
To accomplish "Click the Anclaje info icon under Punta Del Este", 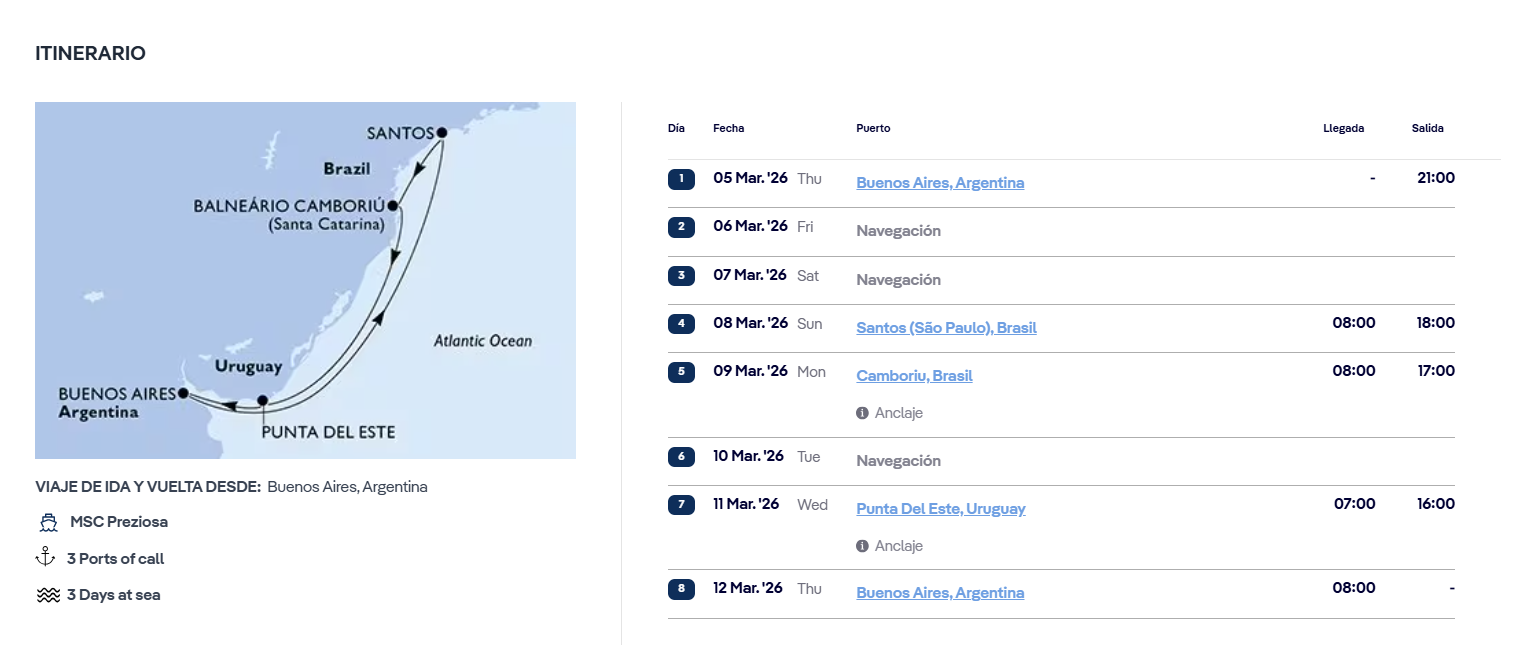I will (x=862, y=546).
